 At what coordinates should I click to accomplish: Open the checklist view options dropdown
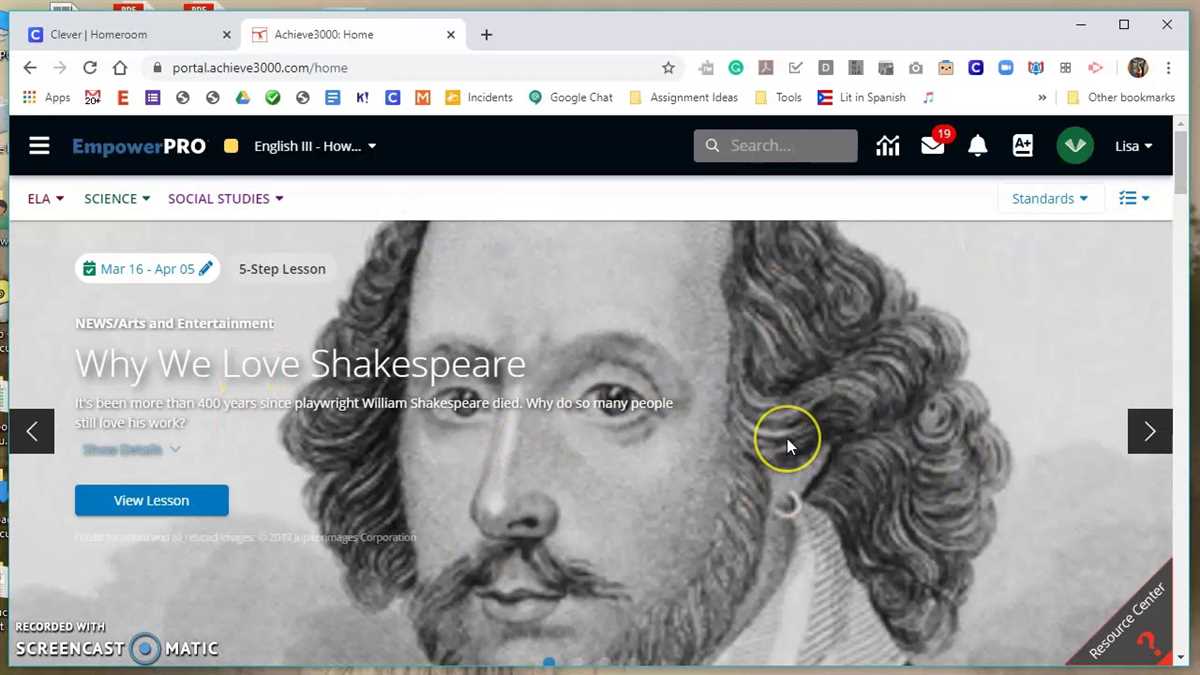[x=1134, y=198]
